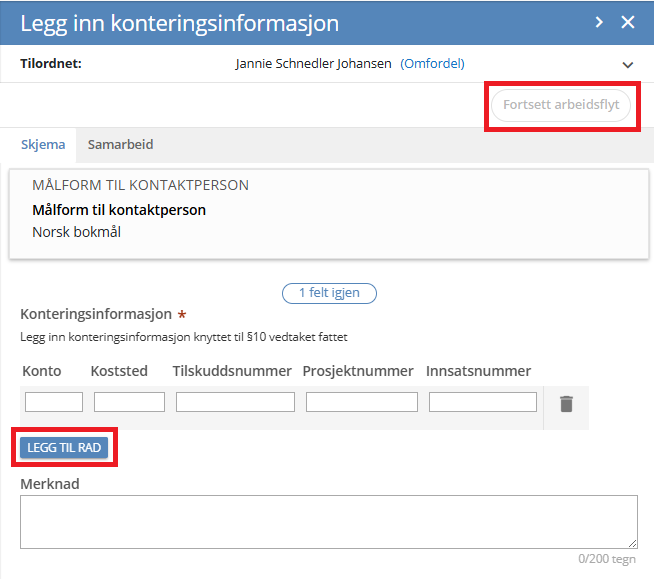Viewport: 654px width, 579px height.
Task: Click the forward arrow in the dialog header
Action: point(599,22)
